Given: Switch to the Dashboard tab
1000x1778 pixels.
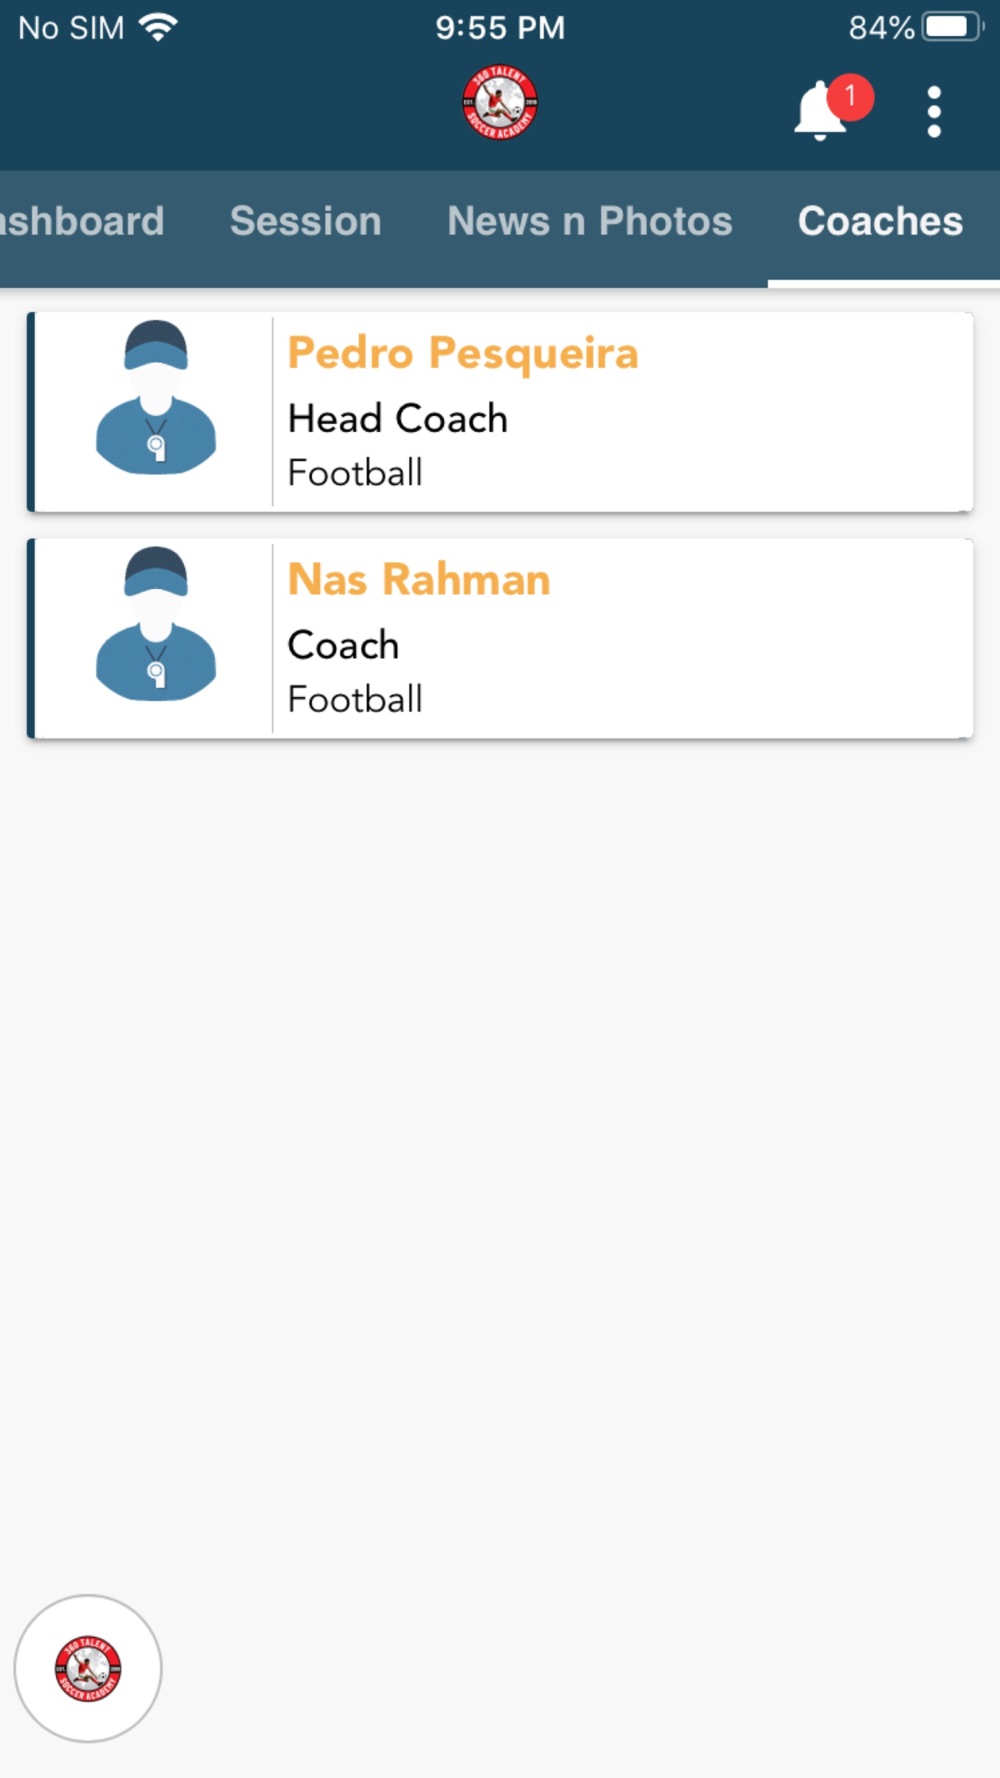Looking at the screenshot, I should [x=82, y=221].
